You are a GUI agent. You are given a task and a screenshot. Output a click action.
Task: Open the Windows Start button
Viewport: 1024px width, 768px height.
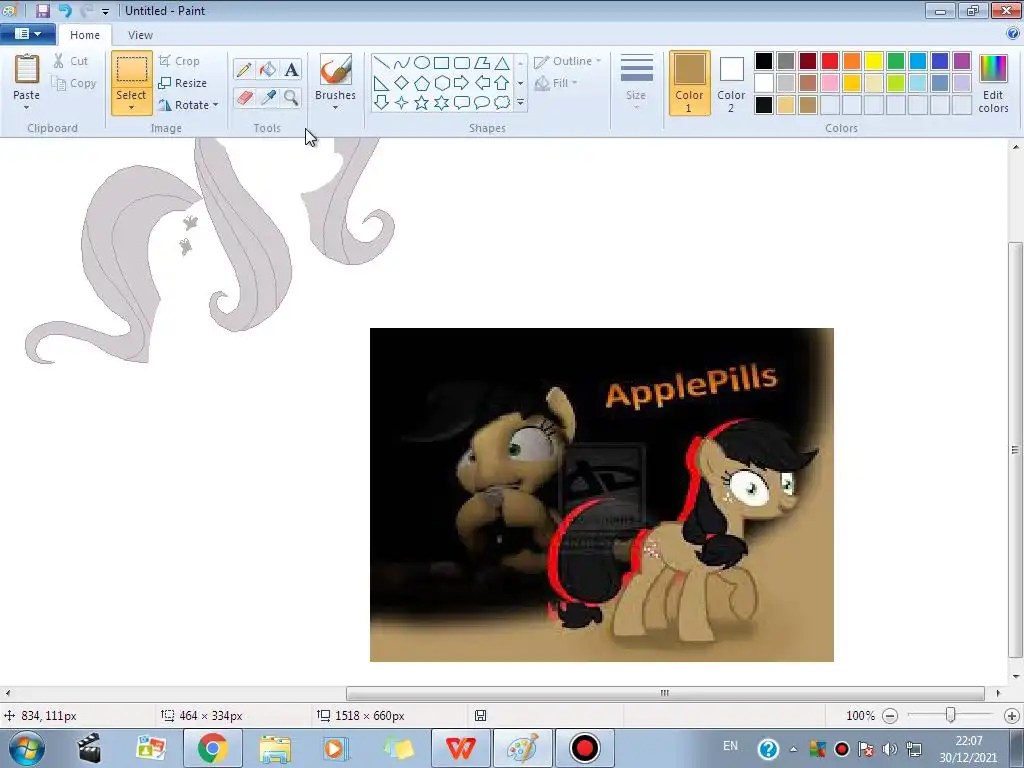pyautogui.click(x=27, y=748)
